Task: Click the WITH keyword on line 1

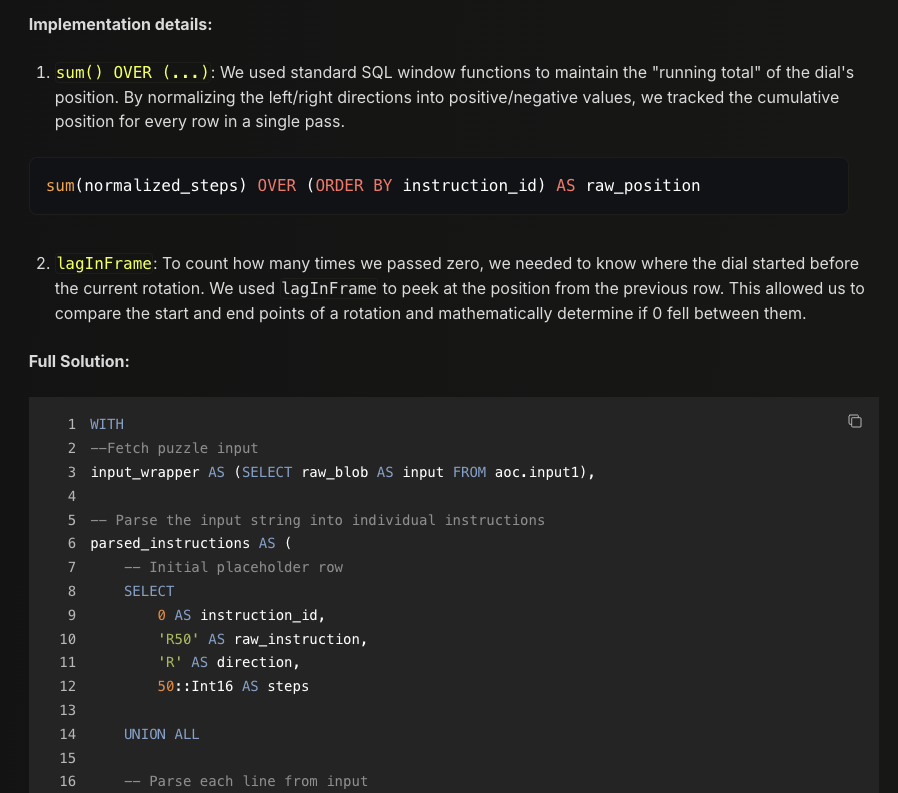Action: tap(106, 423)
